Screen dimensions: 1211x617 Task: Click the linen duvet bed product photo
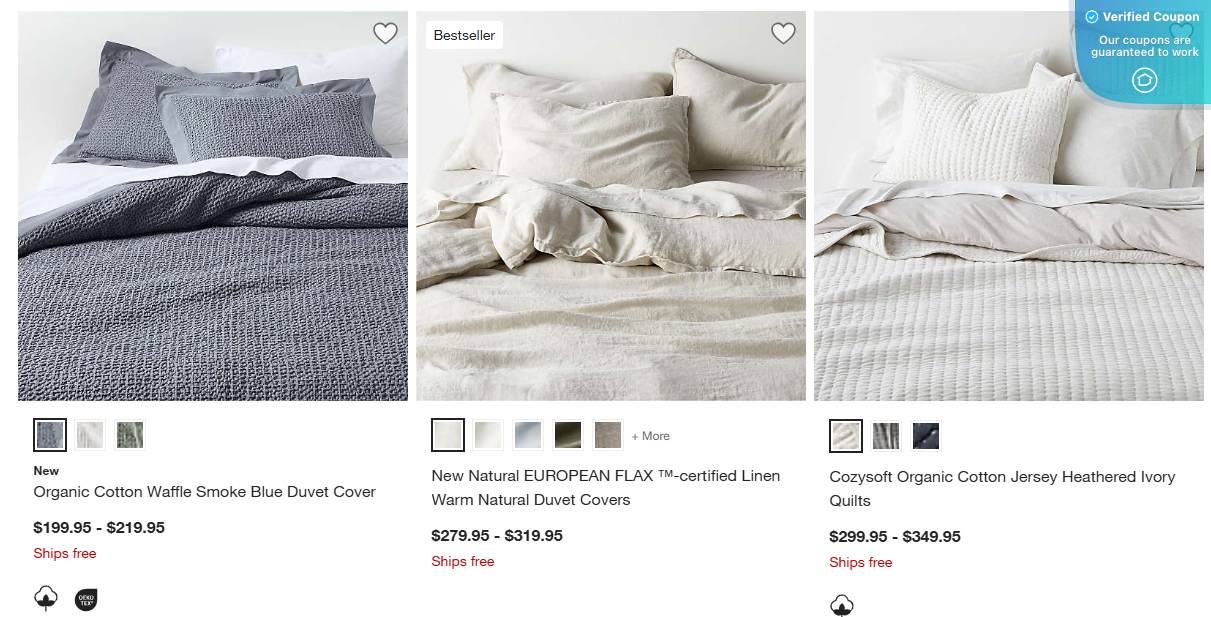coord(611,205)
